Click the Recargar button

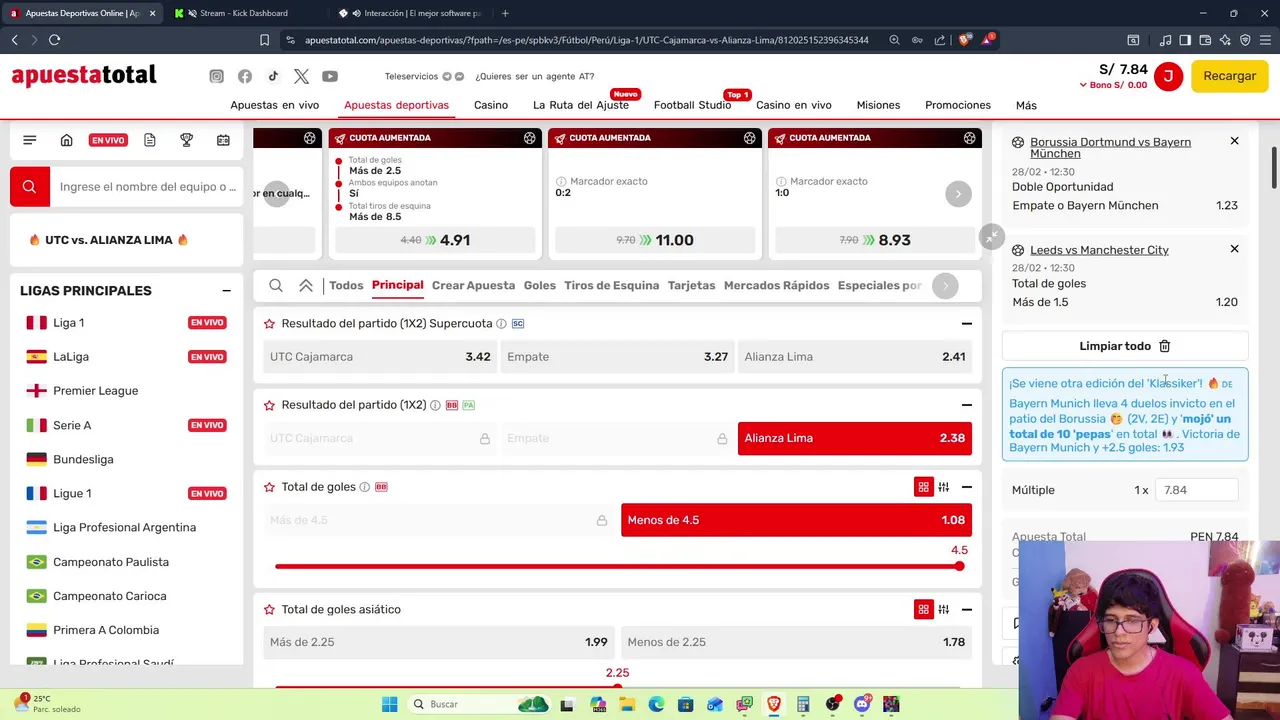click(1229, 76)
